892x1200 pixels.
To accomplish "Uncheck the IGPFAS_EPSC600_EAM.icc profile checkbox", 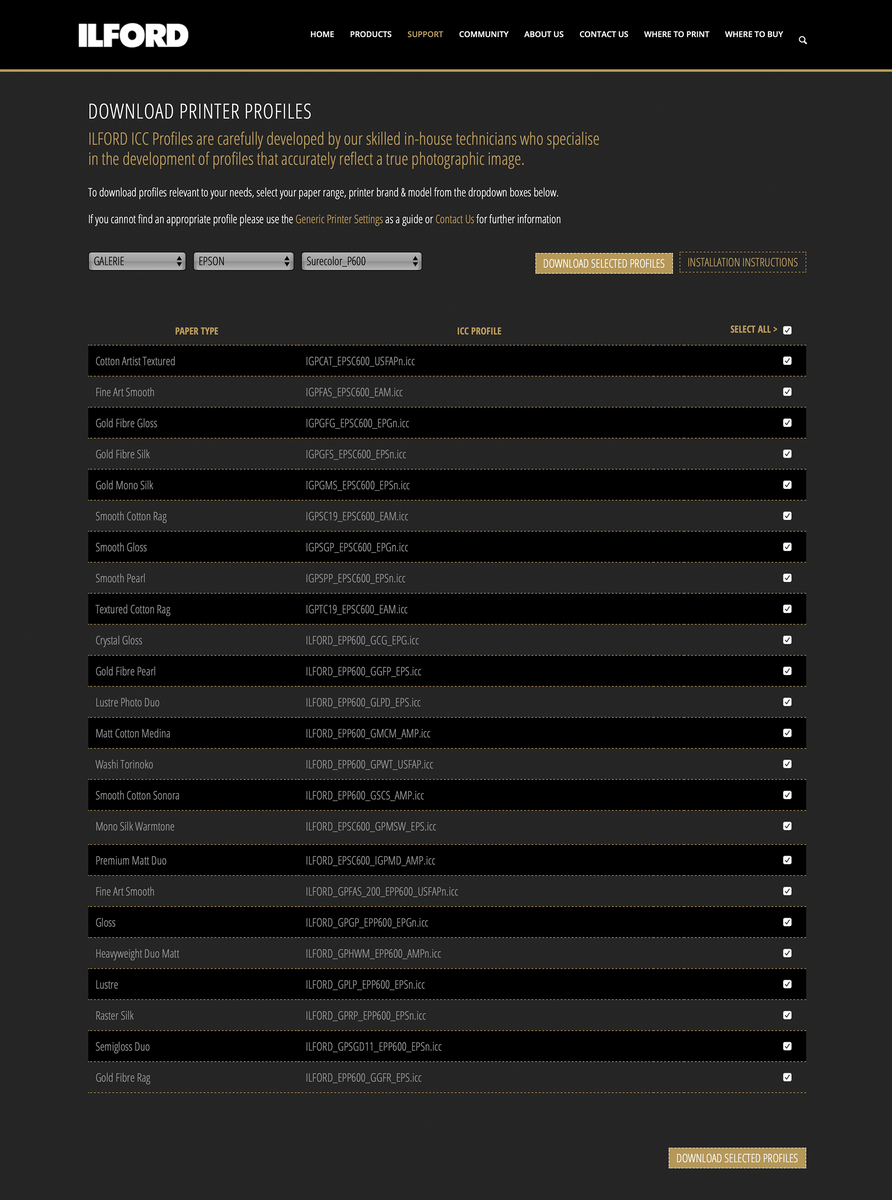I will point(787,392).
